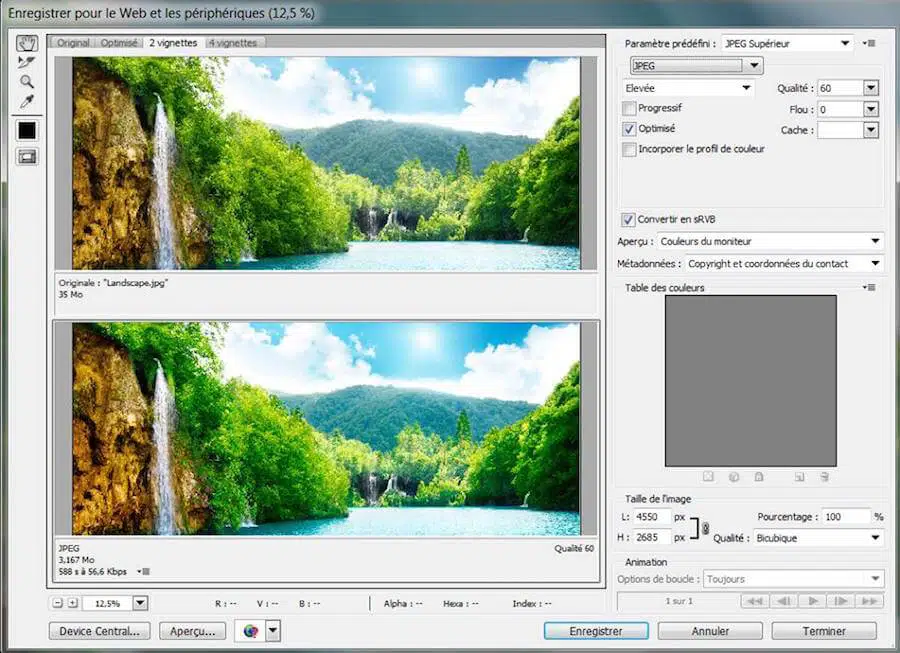This screenshot has height=653, width=900.
Task: Disable Convertir en sRVB checkbox
Action: click(x=628, y=219)
